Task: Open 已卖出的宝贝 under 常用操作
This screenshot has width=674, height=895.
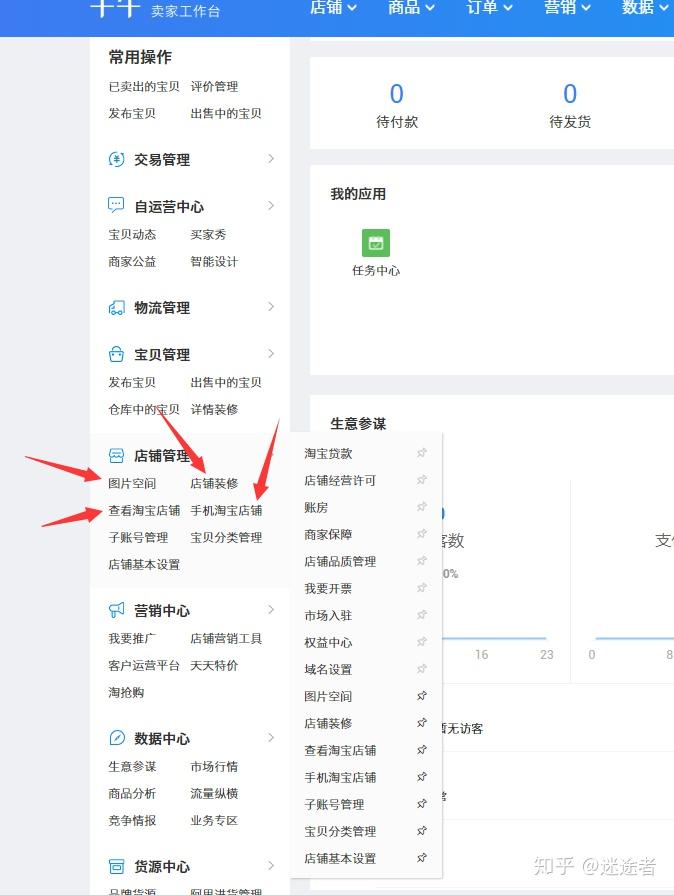Action: (x=144, y=86)
